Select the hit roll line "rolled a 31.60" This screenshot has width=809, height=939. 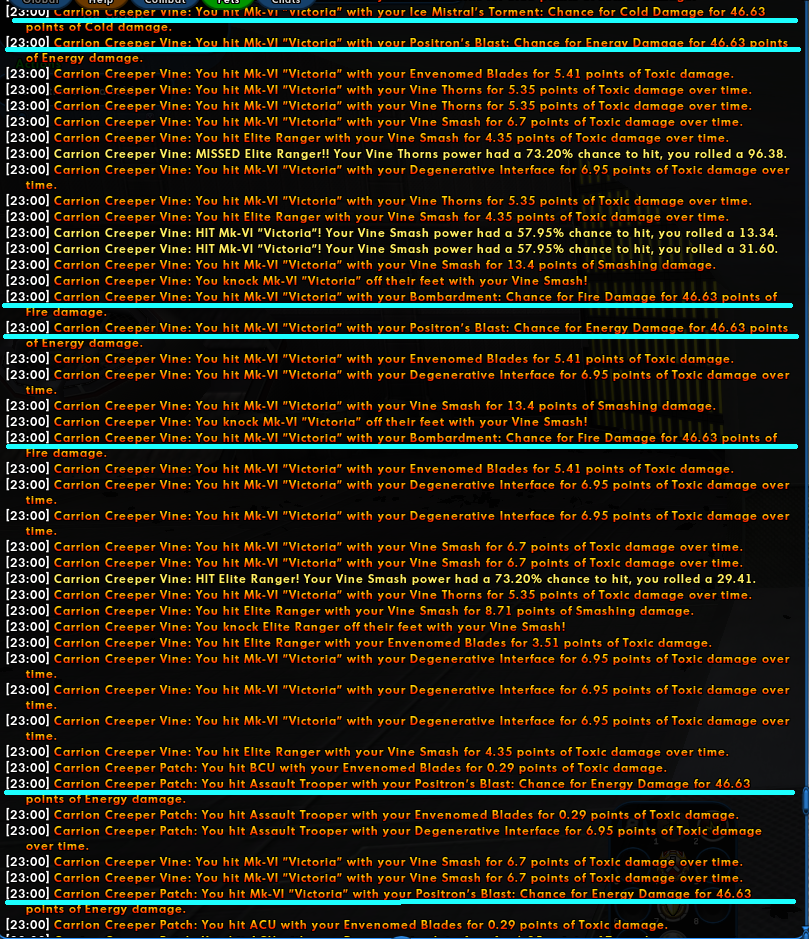pos(392,249)
